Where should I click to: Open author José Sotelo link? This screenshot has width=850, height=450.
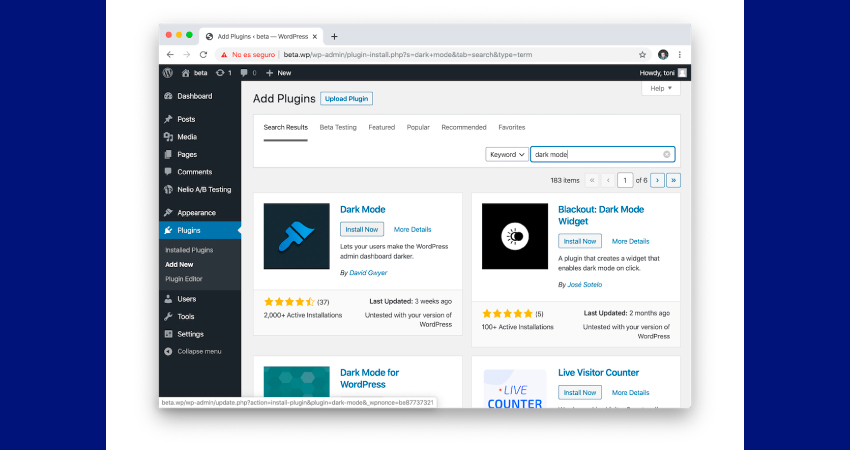[584, 285]
